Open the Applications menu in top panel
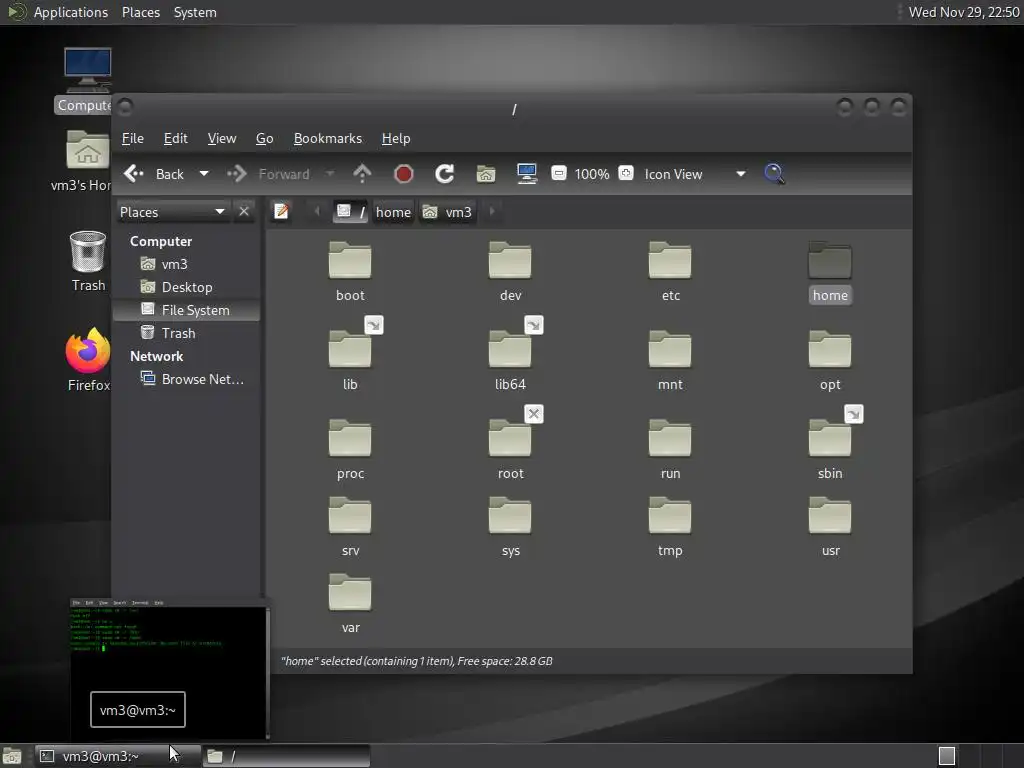 pyautogui.click(x=71, y=12)
